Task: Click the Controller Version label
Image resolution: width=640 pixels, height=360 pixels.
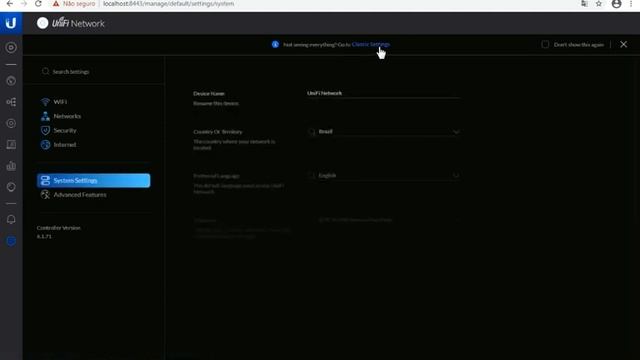Action: click(x=58, y=228)
